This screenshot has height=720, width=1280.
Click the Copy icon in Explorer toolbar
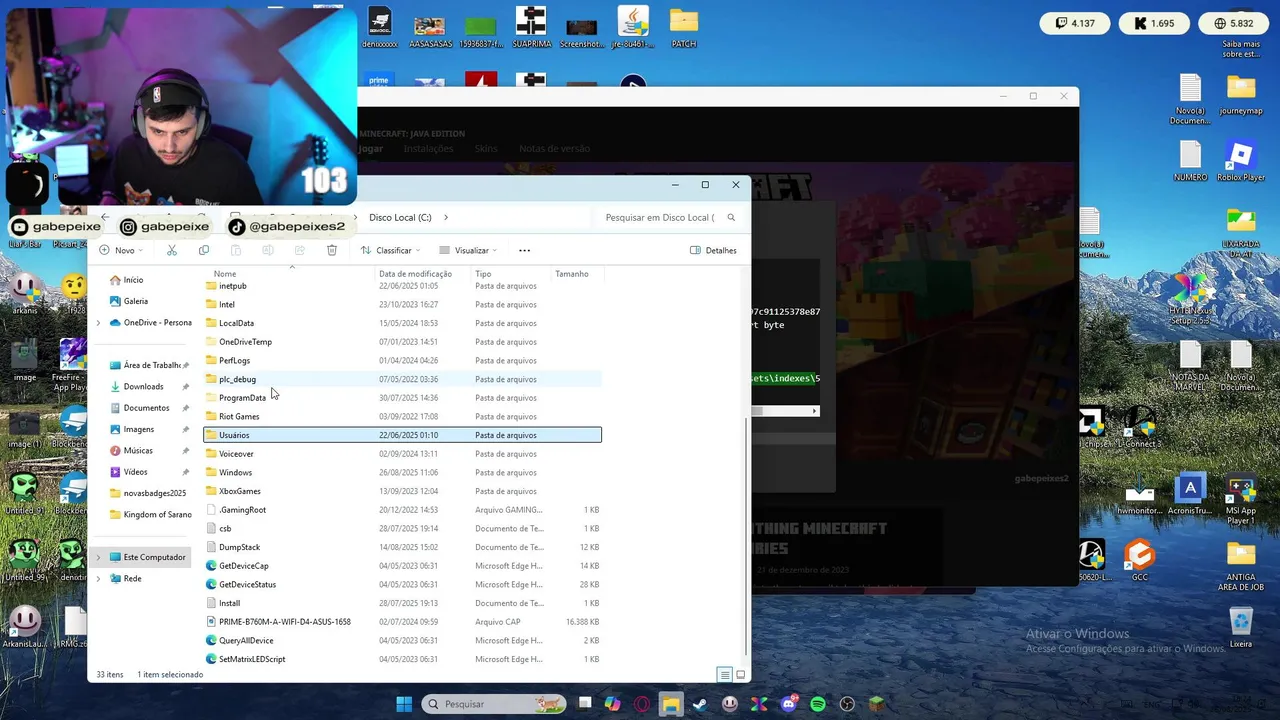pyautogui.click(x=204, y=250)
